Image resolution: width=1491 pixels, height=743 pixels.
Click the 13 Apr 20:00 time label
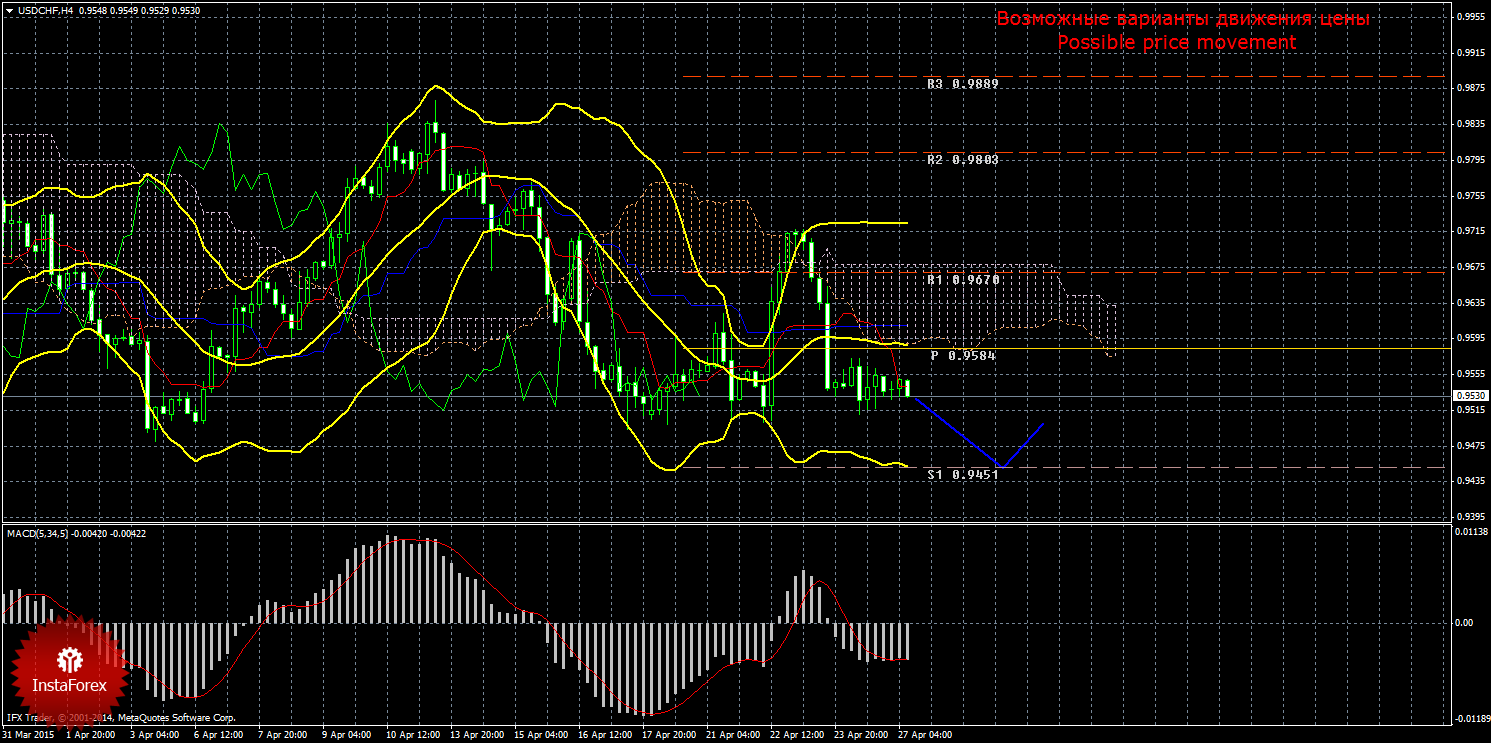pos(476,735)
